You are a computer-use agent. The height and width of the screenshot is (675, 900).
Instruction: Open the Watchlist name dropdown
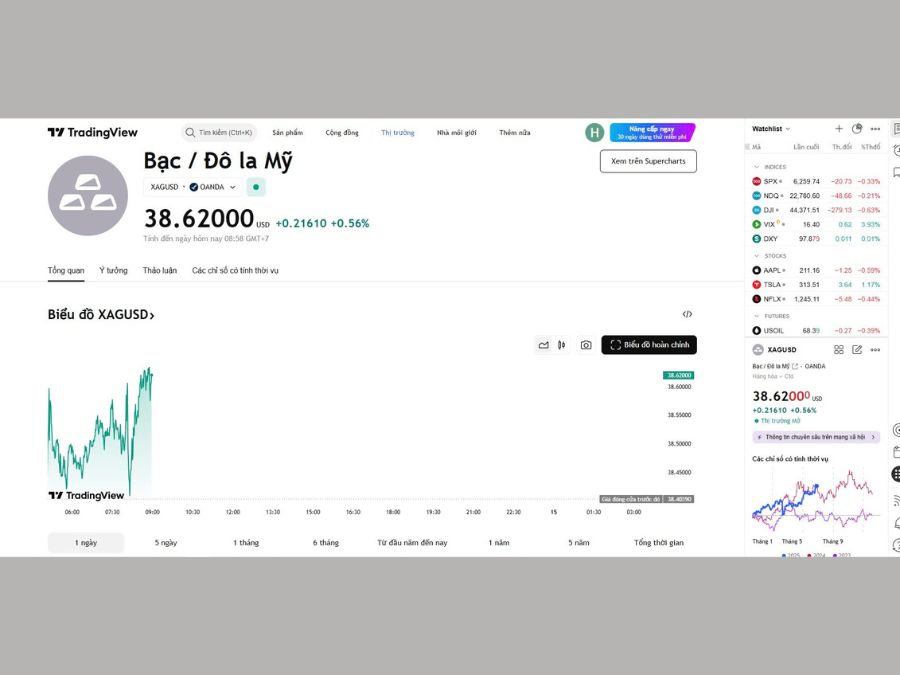point(771,129)
